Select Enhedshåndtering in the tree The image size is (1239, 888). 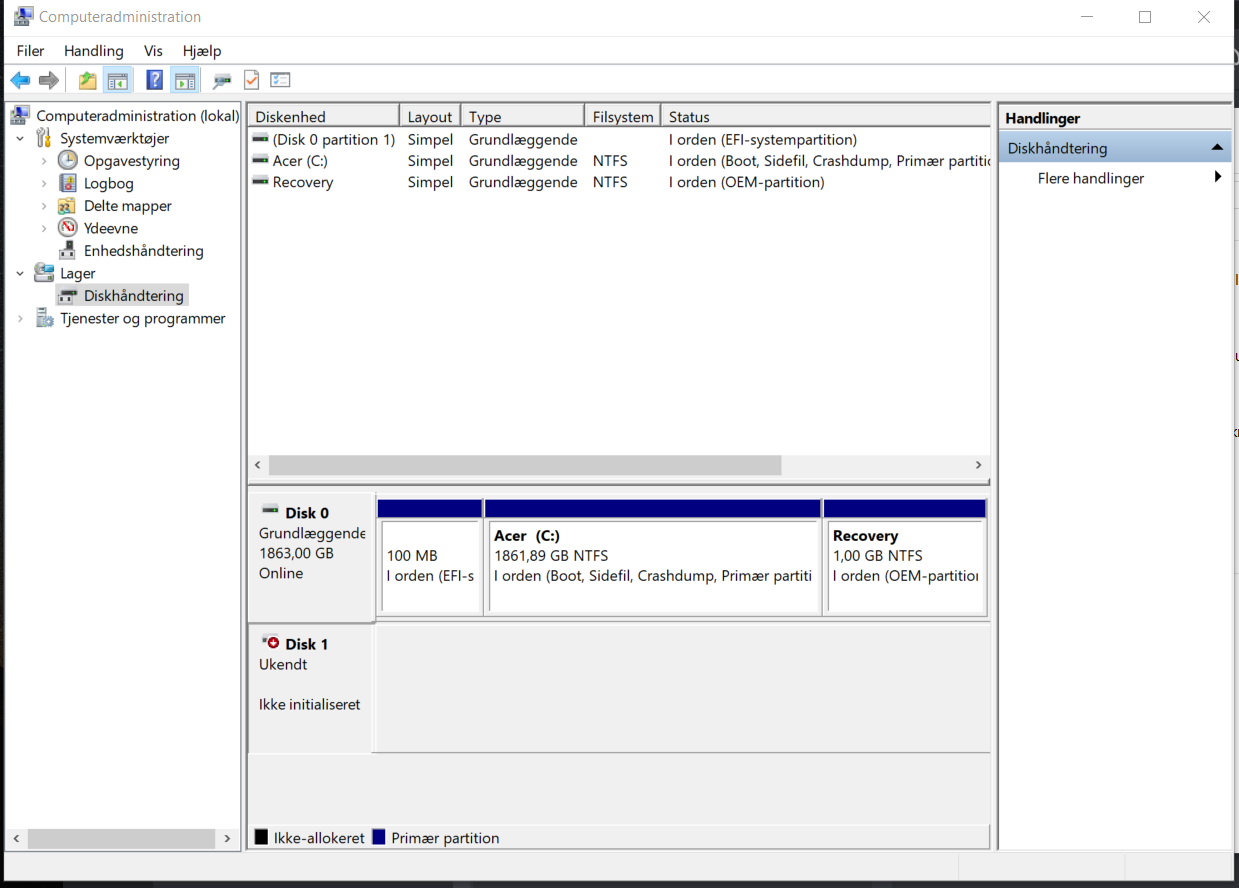pos(144,251)
